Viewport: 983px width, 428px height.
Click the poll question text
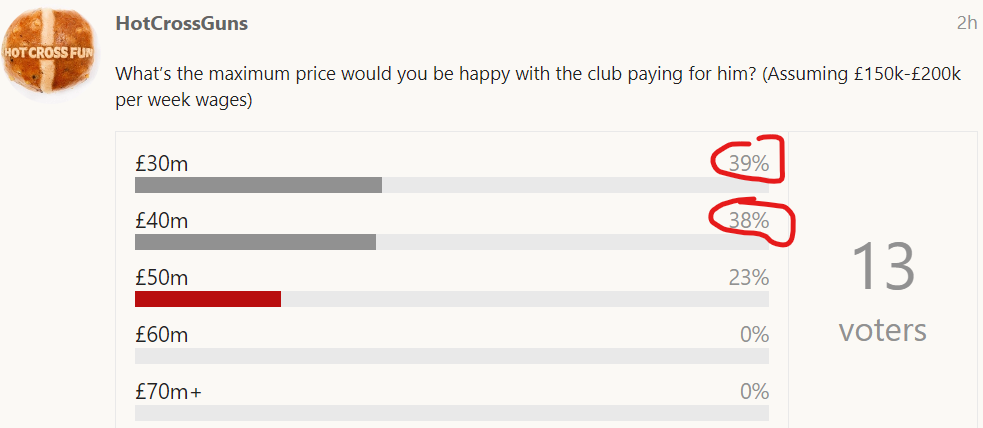538,87
